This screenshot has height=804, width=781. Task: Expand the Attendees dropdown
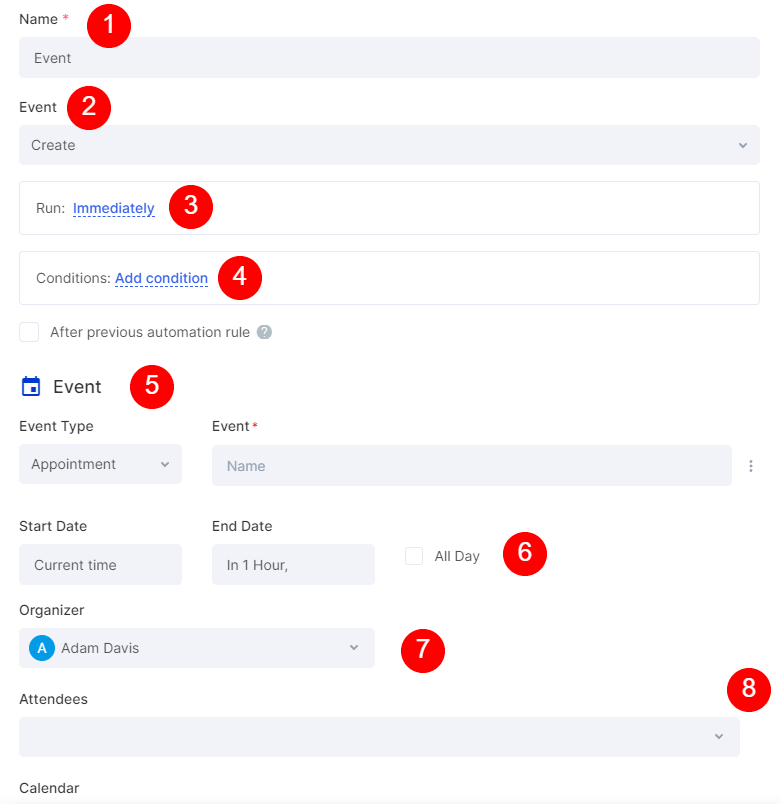[379, 737]
